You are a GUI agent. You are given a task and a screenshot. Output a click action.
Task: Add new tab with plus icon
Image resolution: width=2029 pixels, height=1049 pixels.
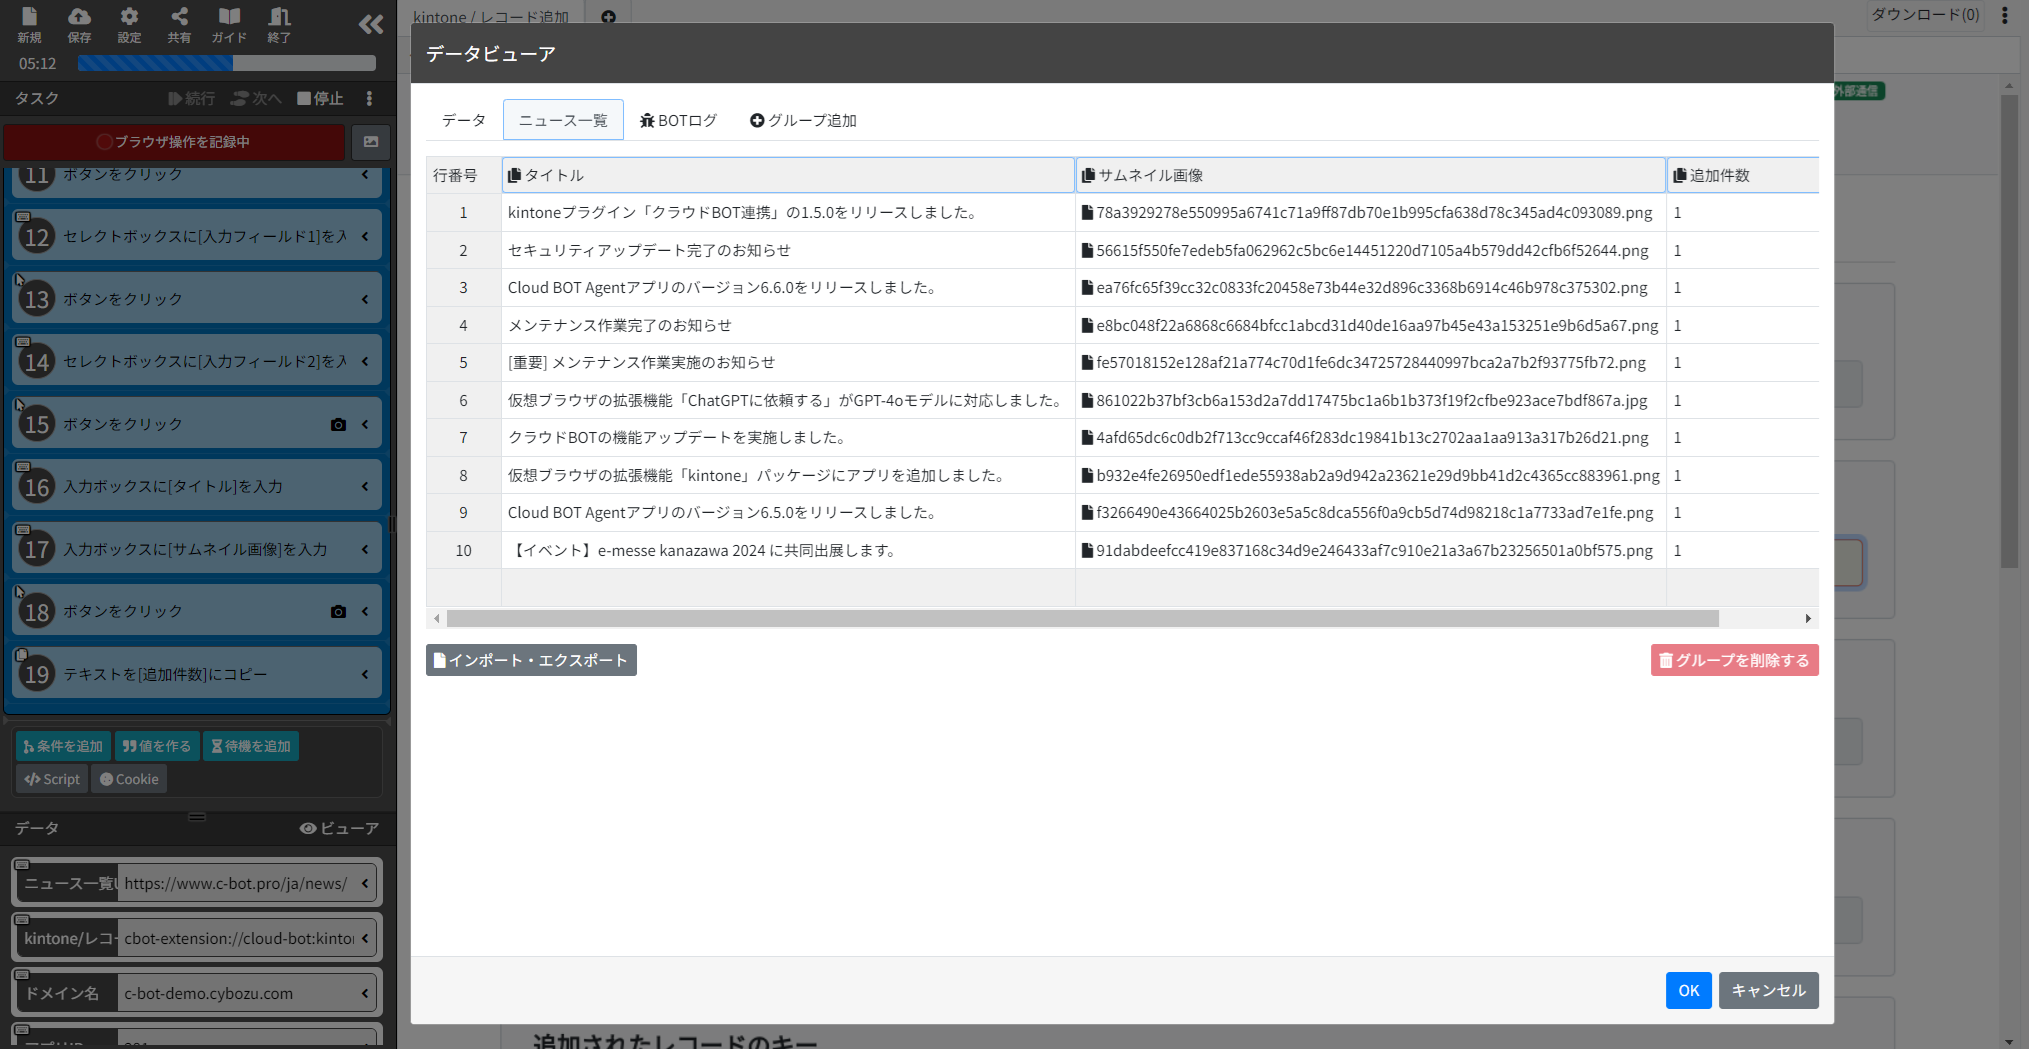pyautogui.click(x=608, y=16)
